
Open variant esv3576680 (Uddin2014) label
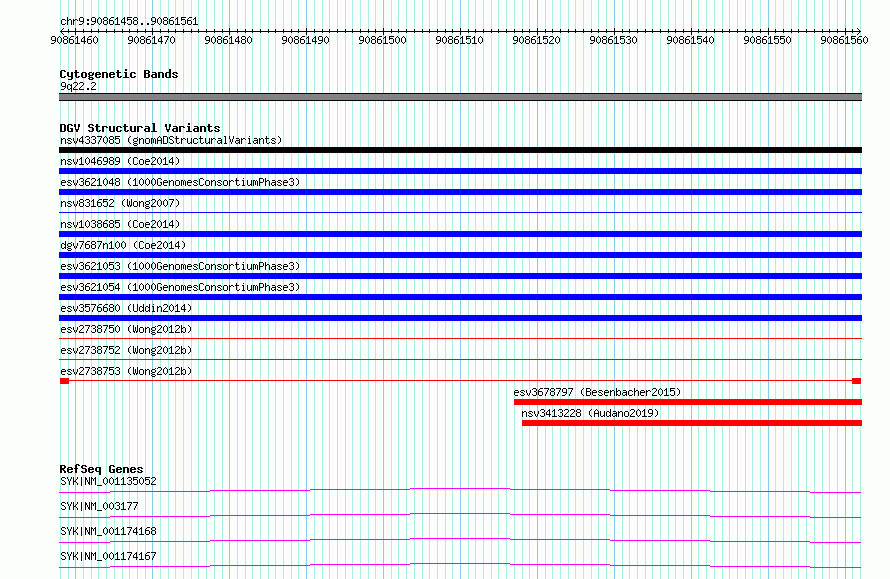coord(126,308)
